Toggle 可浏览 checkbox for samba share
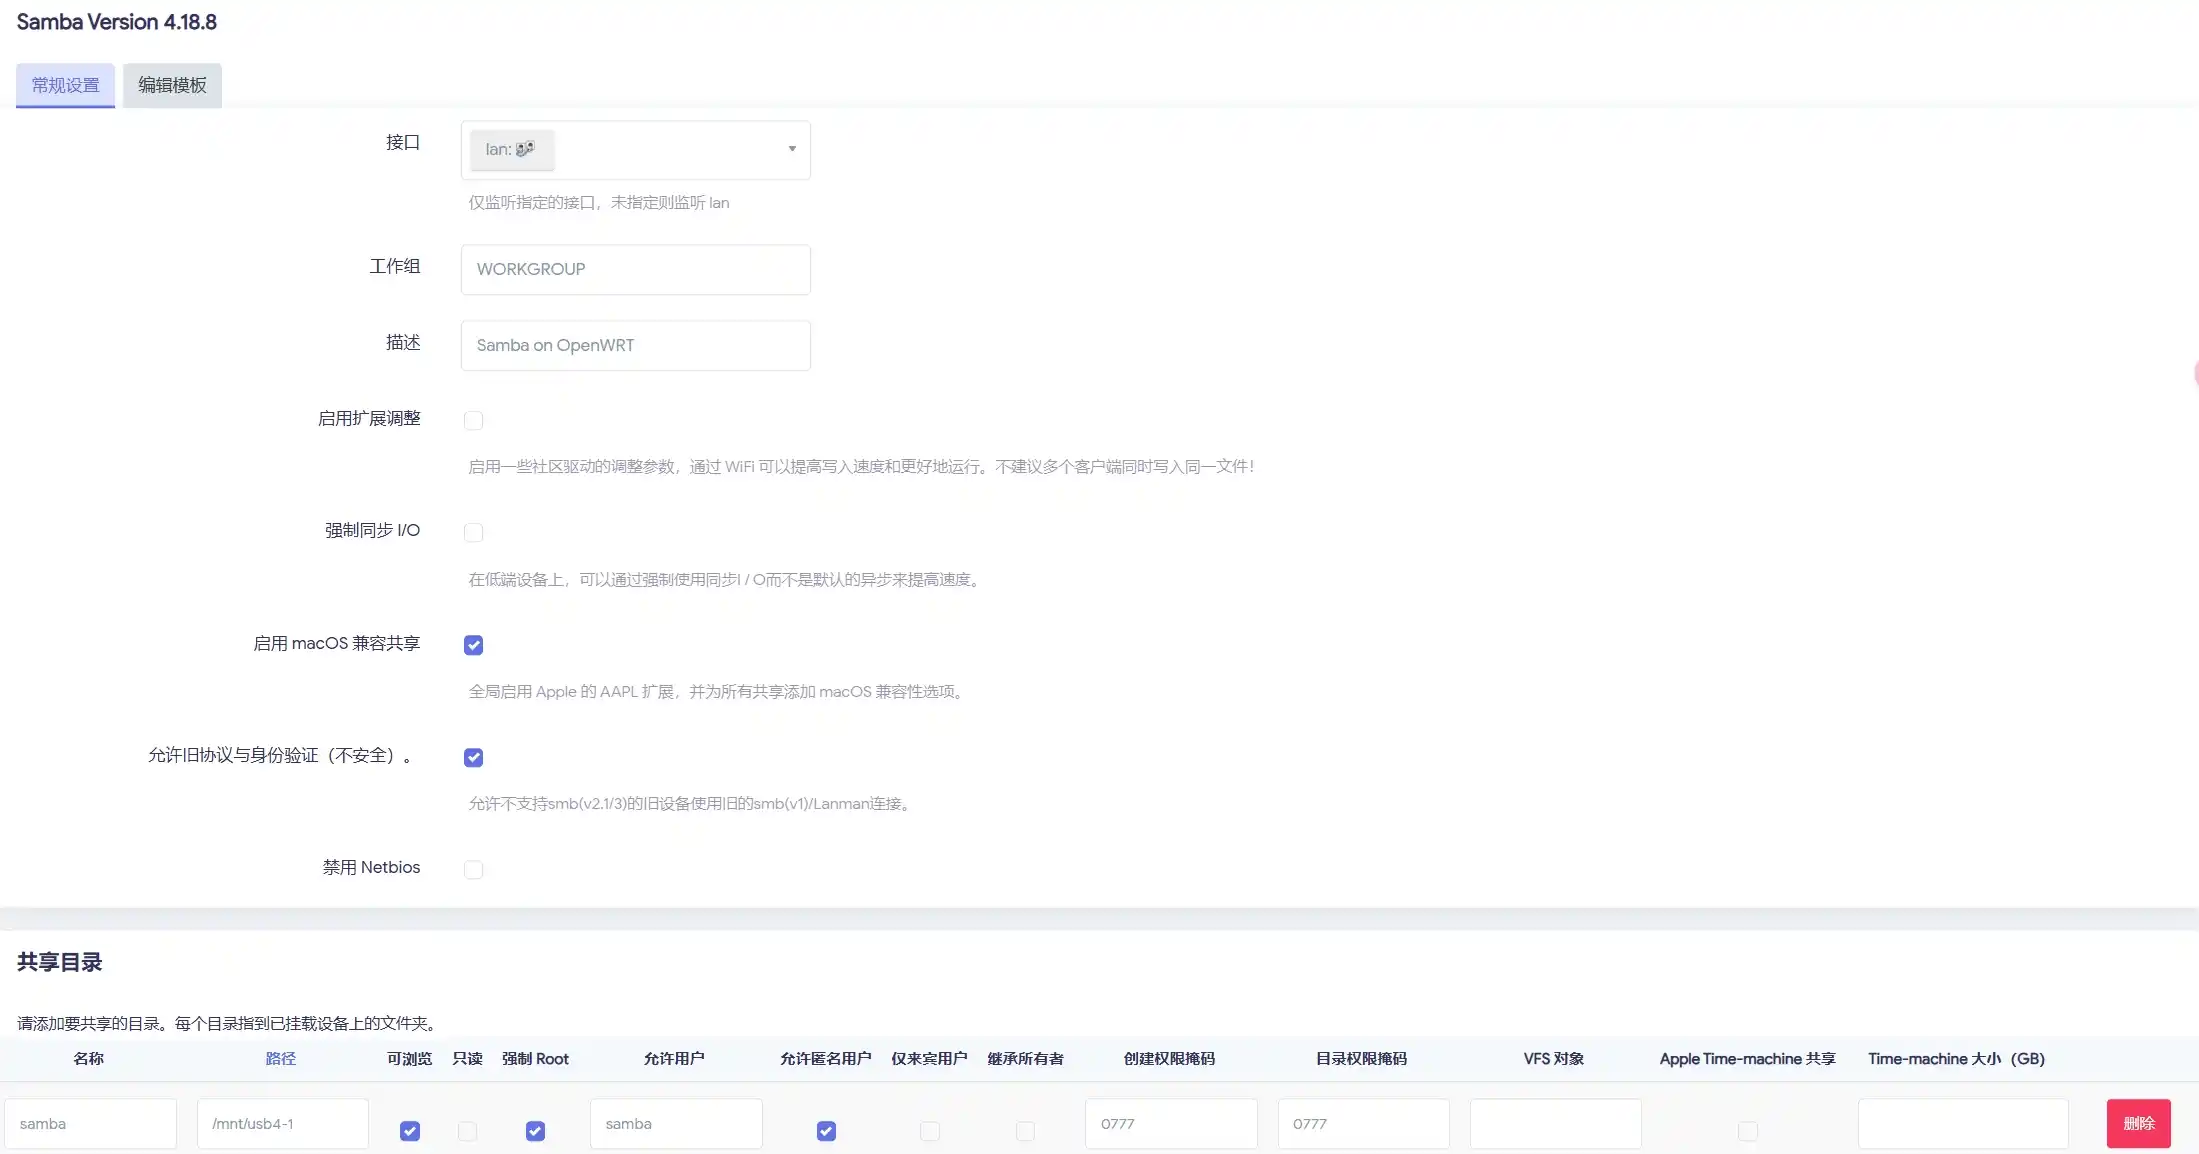 [x=410, y=1131]
